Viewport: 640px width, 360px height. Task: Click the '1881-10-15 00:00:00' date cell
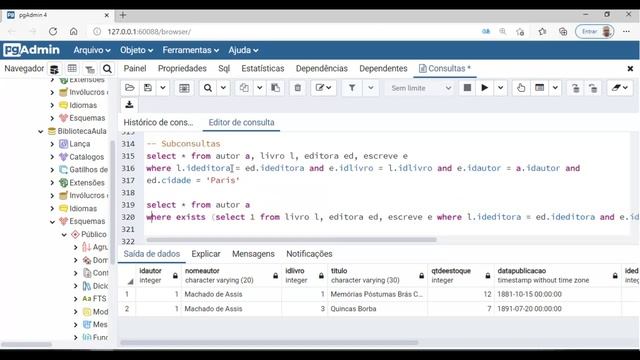557,294
